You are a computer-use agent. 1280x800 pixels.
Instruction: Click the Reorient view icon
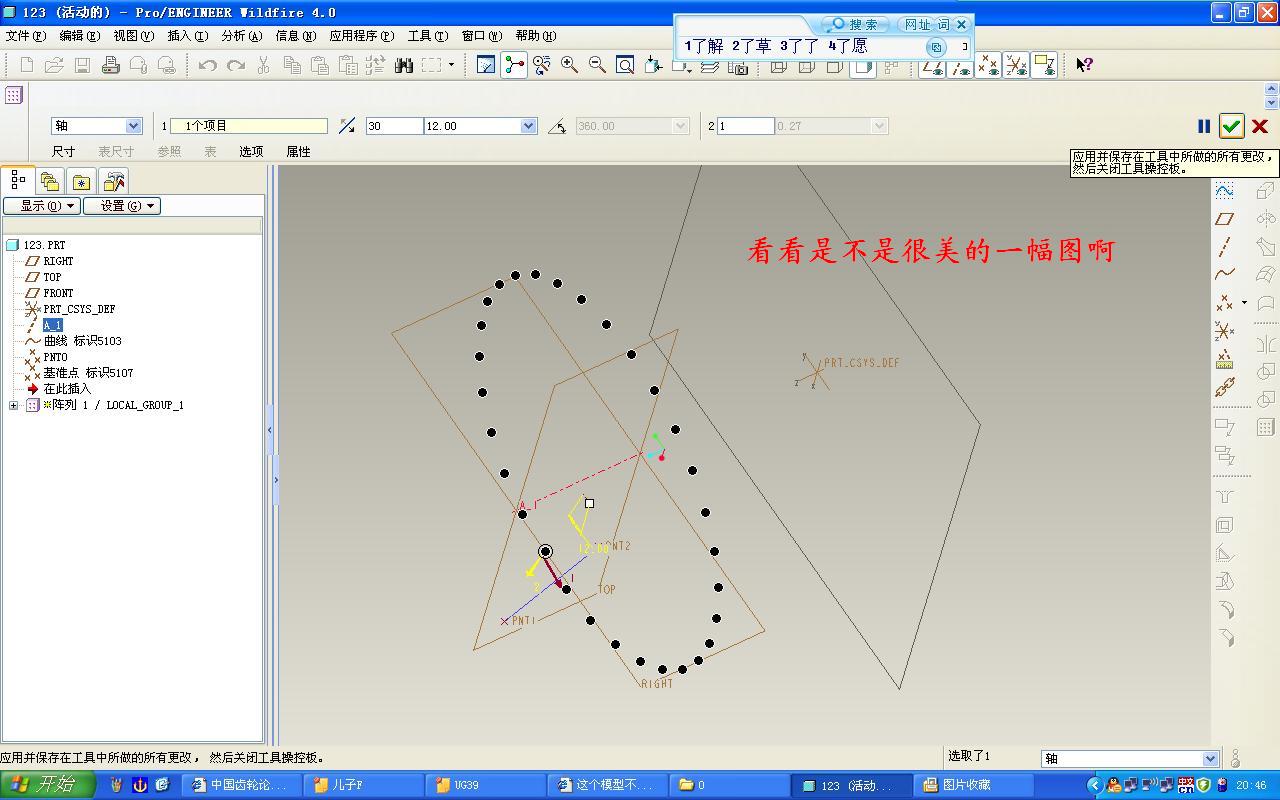pyautogui.click(x=653, y=65)
